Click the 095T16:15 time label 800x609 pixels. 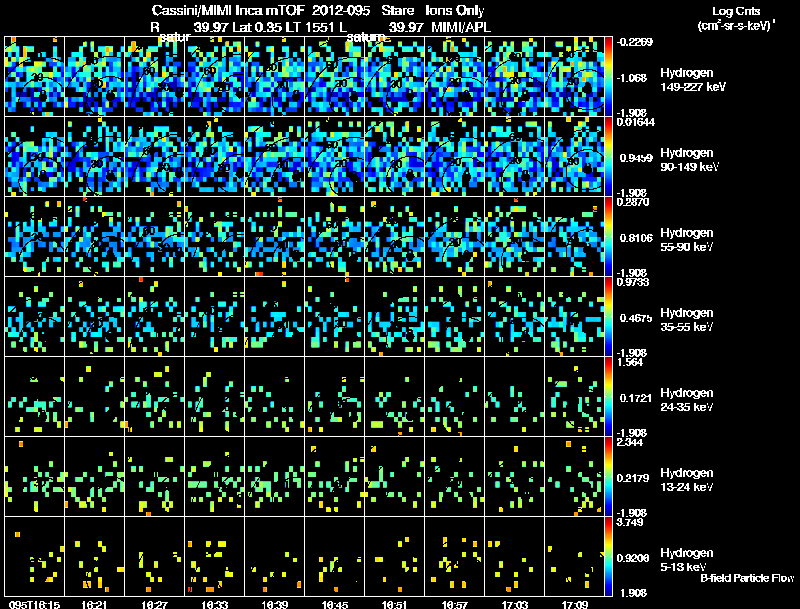coord(34,604)
